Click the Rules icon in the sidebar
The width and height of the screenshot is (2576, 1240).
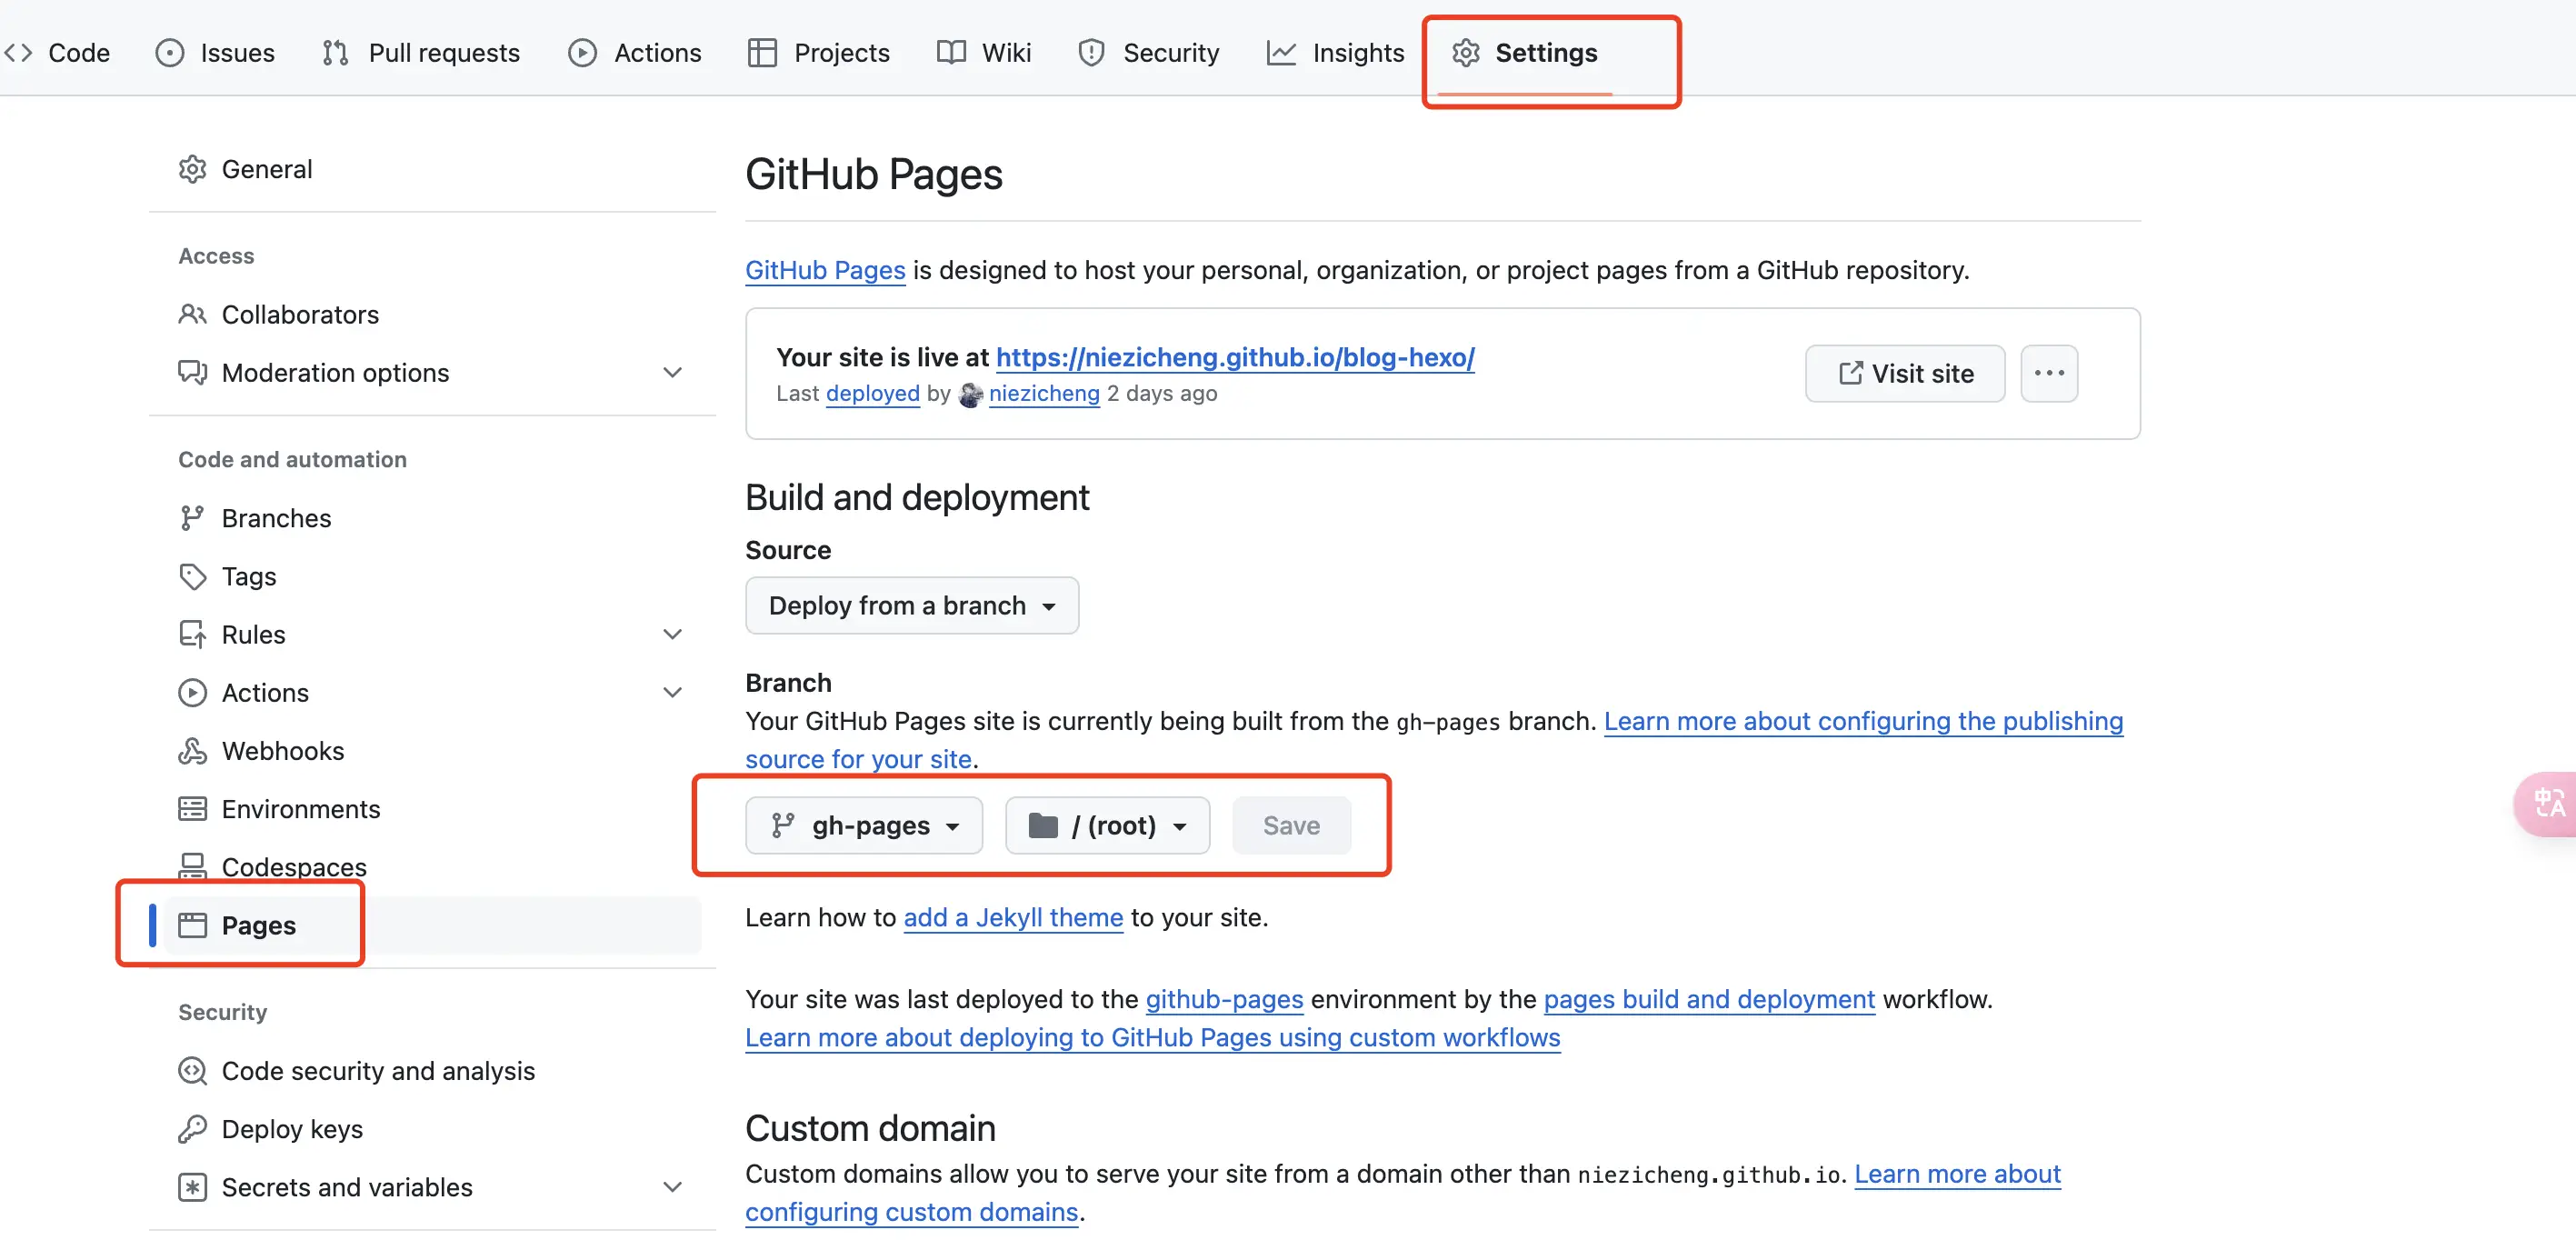tap(192, 634)
